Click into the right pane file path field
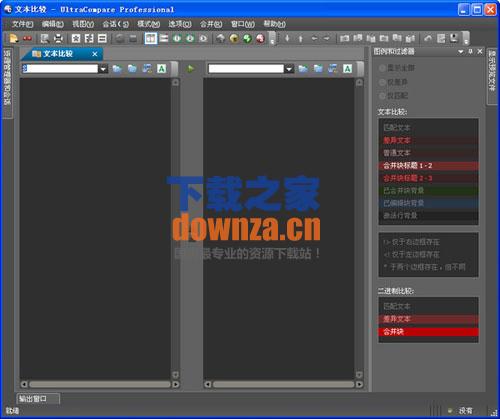 tap(246, 69)
